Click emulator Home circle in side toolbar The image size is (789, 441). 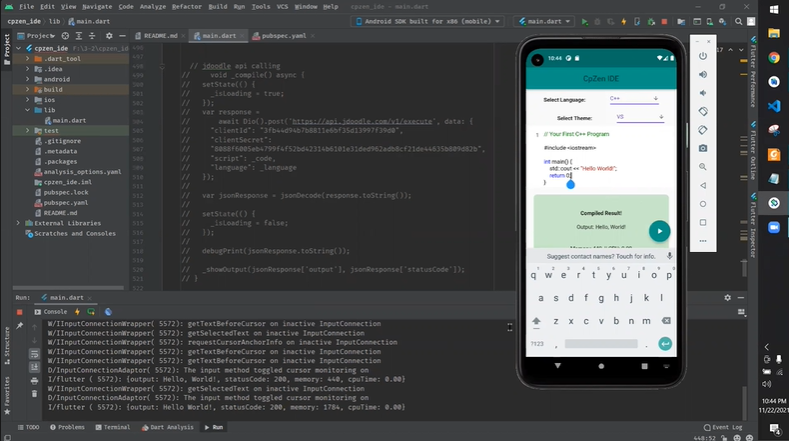click(x=703, y=204)
